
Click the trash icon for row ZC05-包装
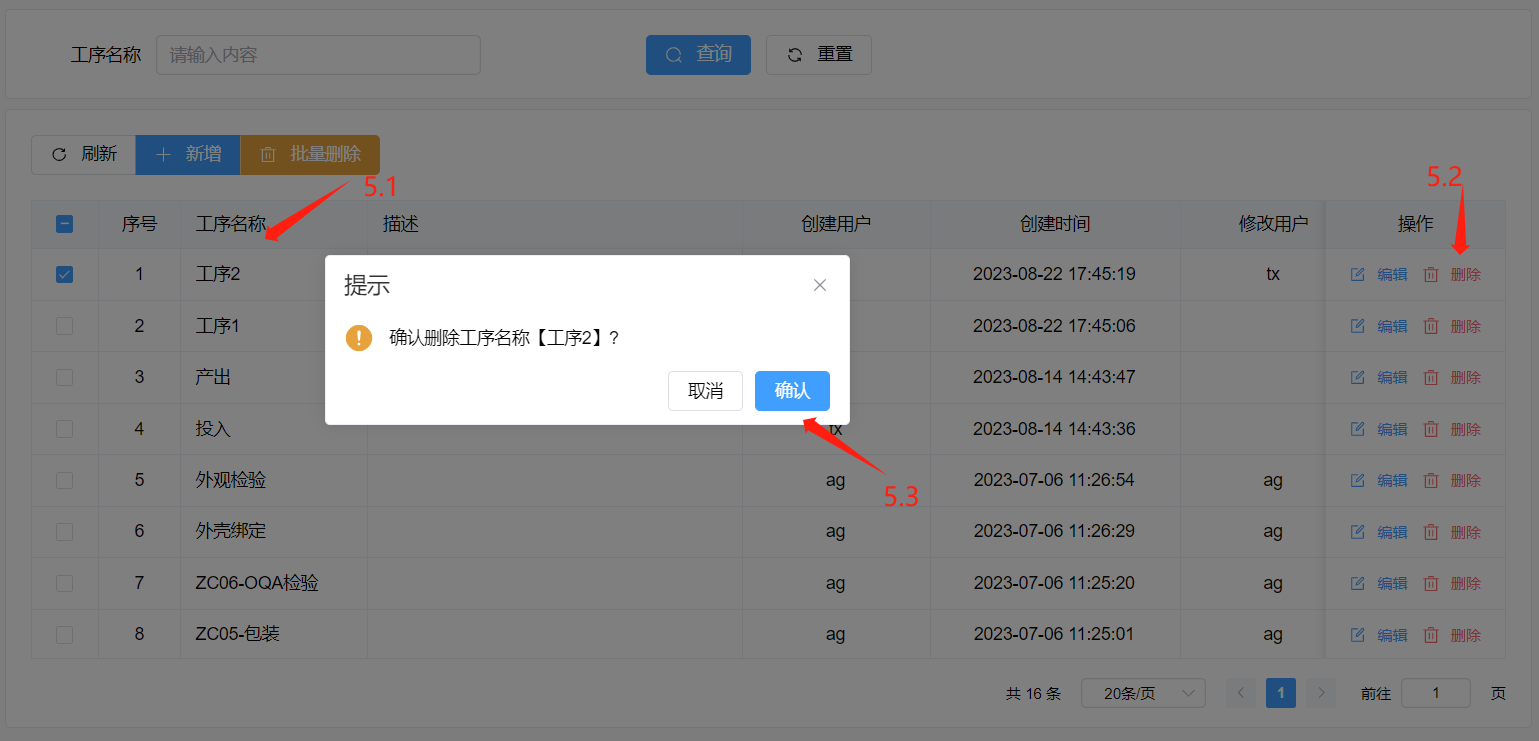coord(1430,635)
